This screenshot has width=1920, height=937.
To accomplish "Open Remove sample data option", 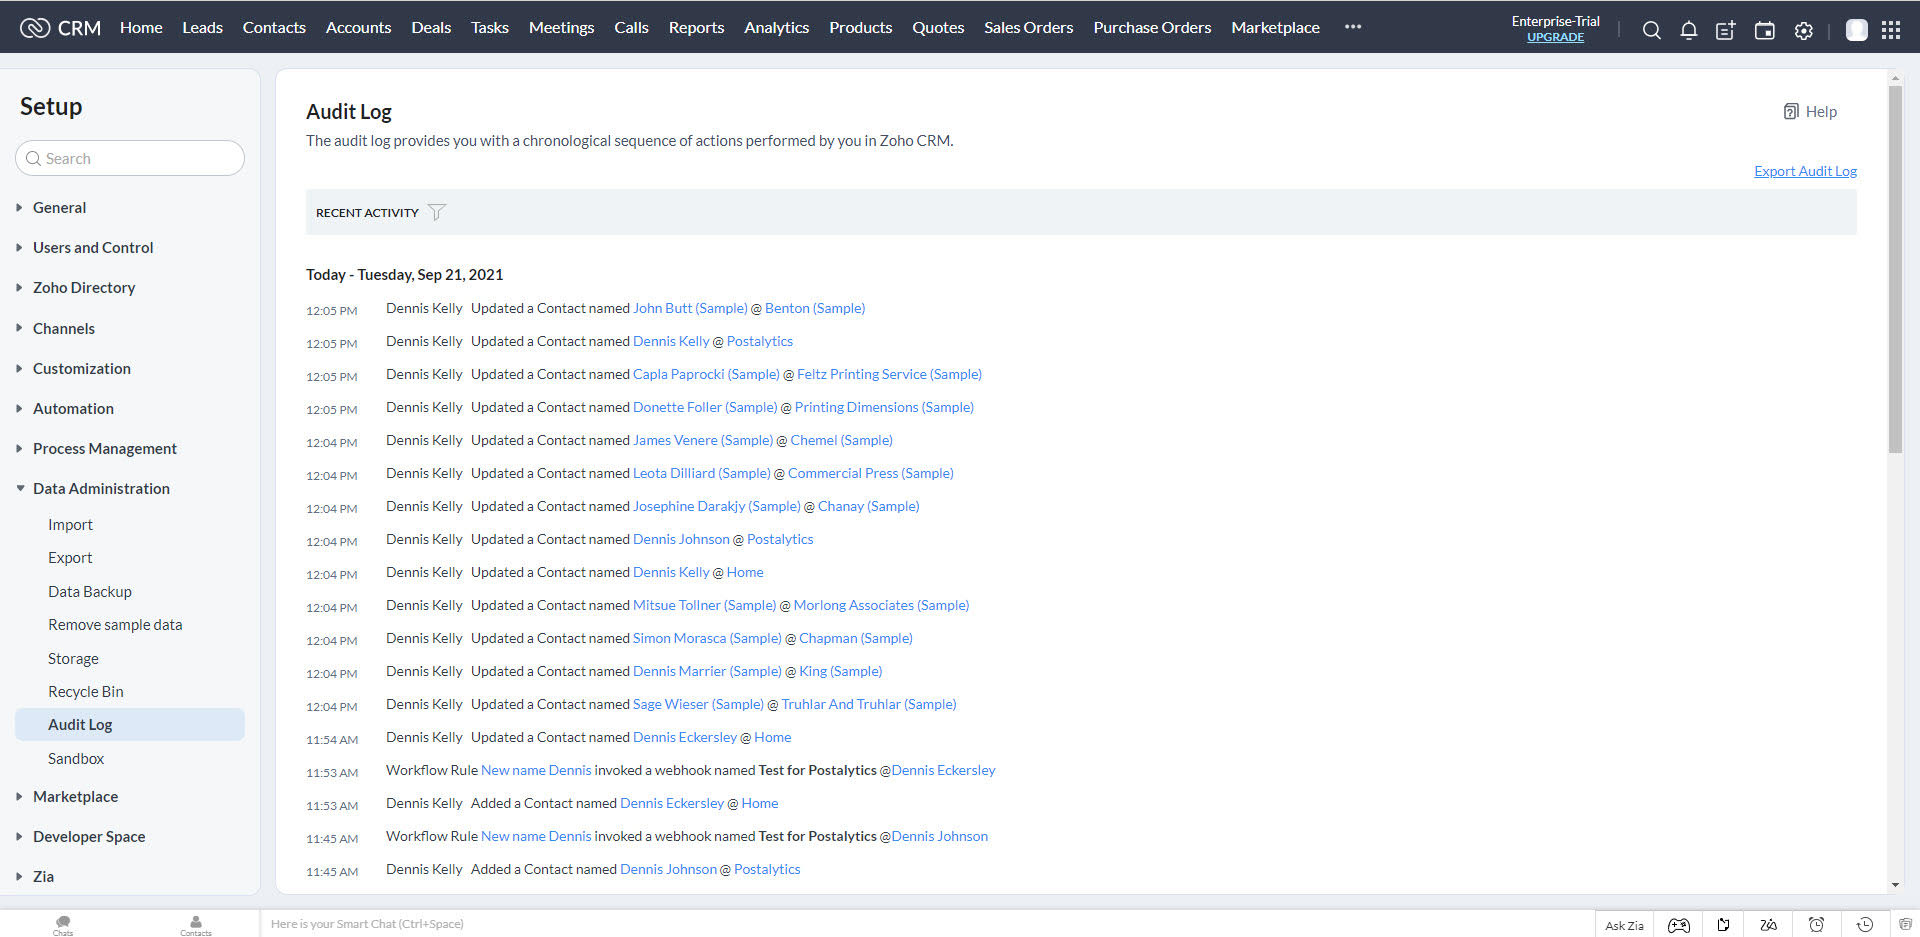I will click(115, 624).
